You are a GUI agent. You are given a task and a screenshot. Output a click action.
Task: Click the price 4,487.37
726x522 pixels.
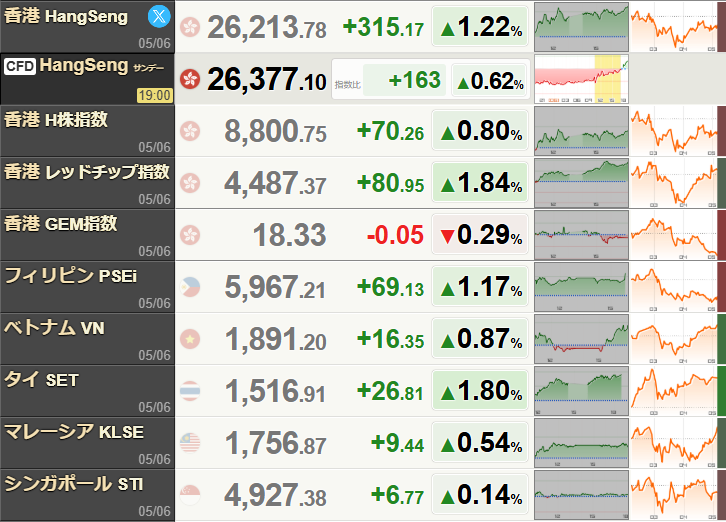point(275,183)
